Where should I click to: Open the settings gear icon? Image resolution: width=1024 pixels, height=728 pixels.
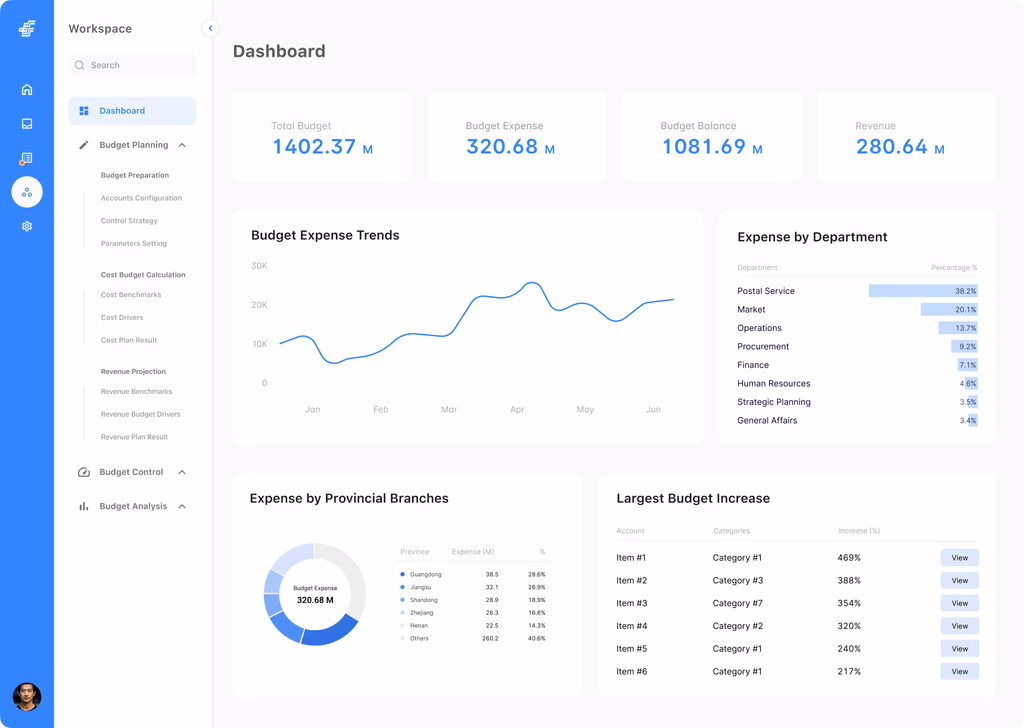click(27, 227)
